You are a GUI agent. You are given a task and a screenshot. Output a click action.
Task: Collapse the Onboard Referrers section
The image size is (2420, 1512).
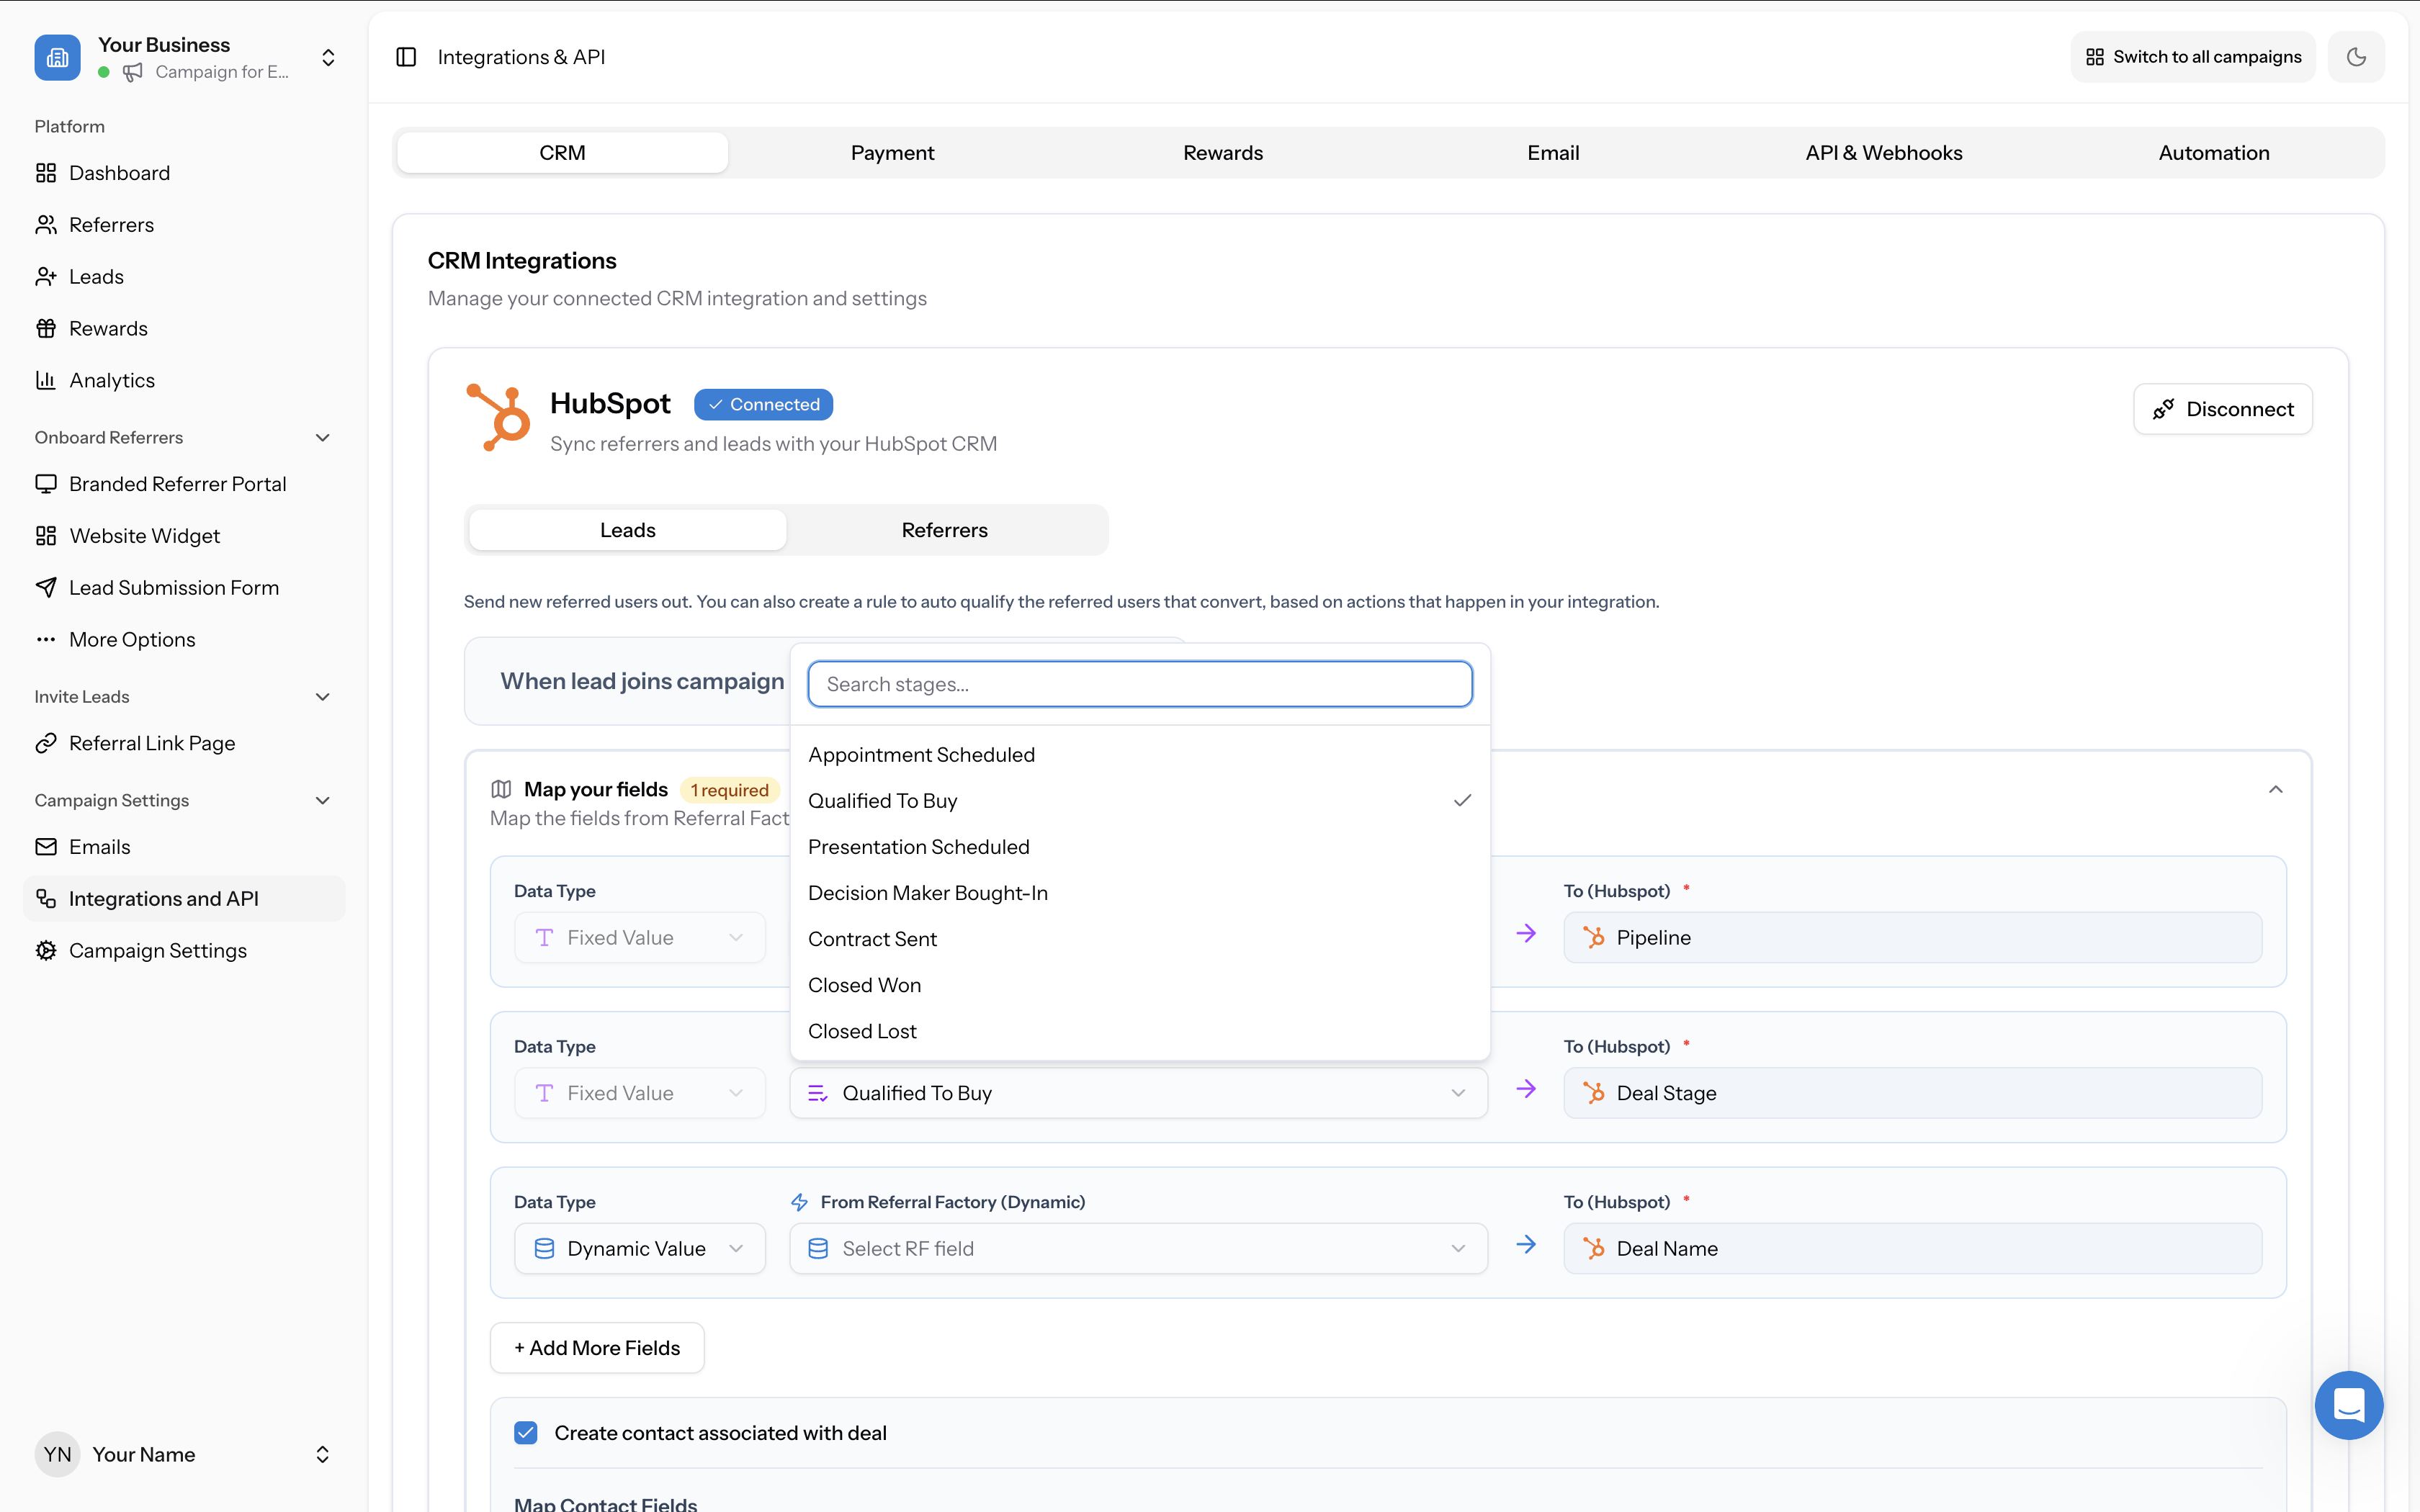tap(321, 437)
